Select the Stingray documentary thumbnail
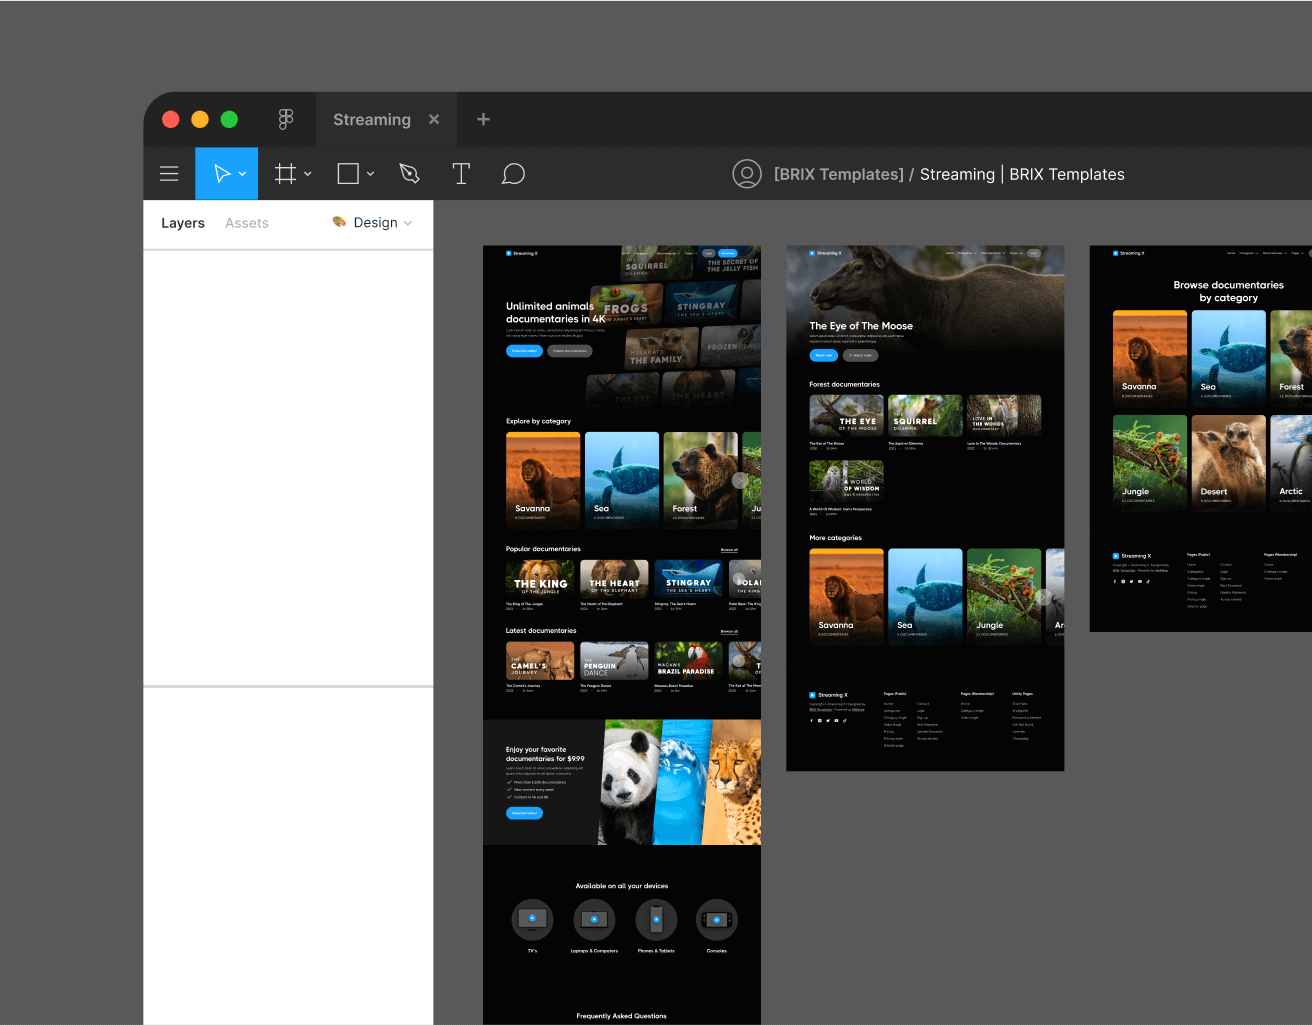This screenshot has width=1312, height=1025. point(689,579)
